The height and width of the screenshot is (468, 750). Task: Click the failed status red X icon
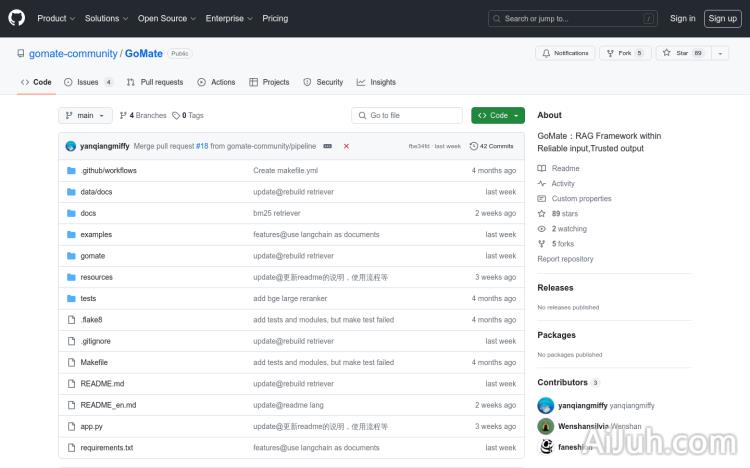[346, 146]
